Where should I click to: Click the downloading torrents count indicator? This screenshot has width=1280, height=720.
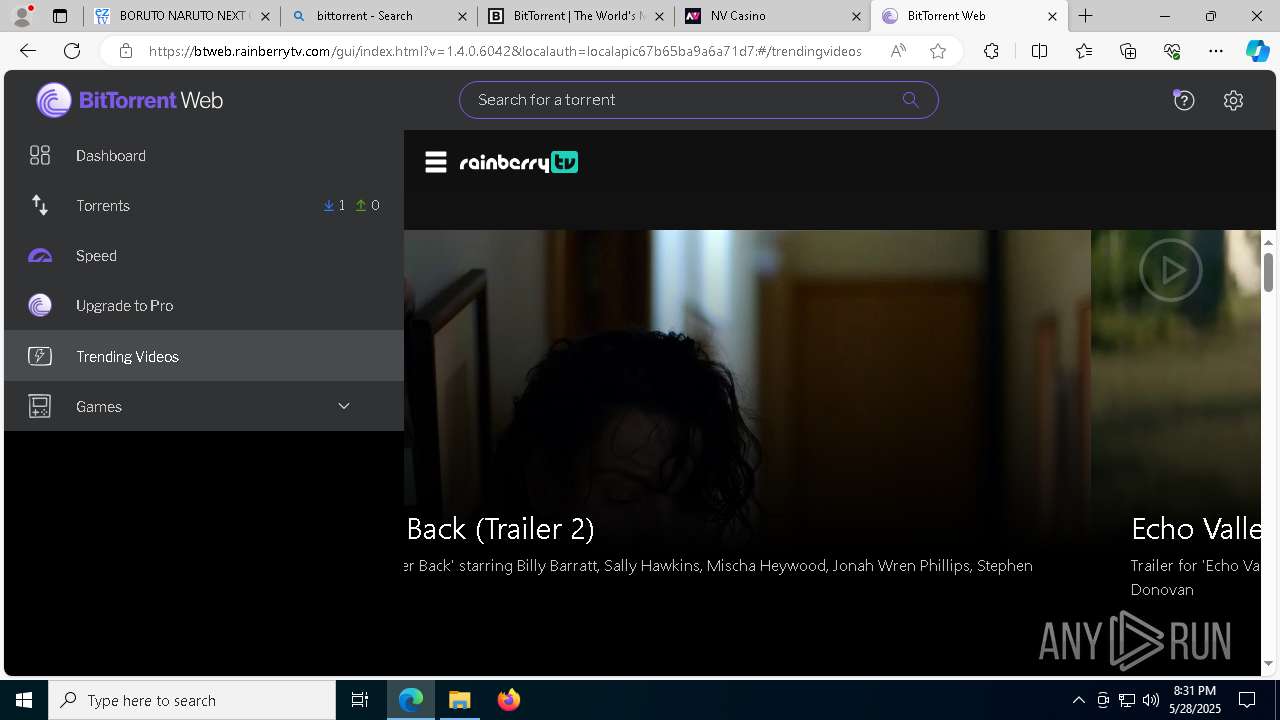coord(334,205)
